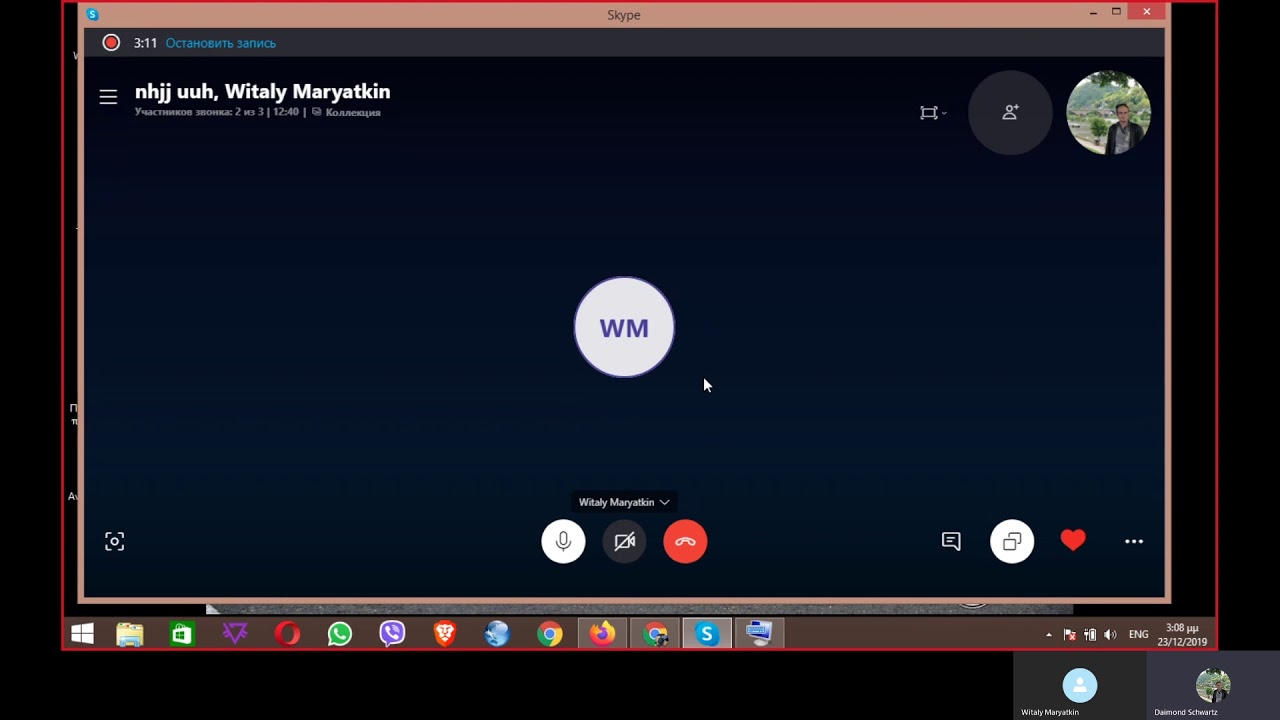Launch Google Chrome from the taskbar
Screen dimensions: 1280x720
550,634
